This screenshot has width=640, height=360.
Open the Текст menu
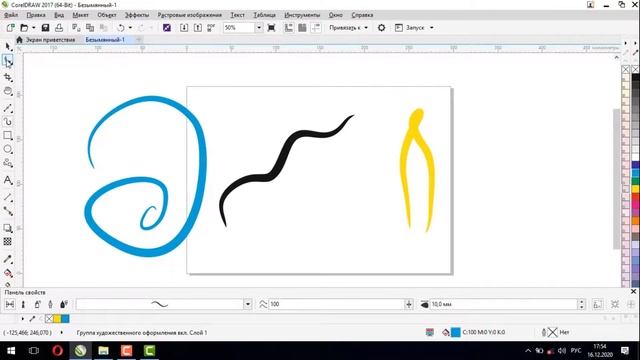[x=238, y=15]
